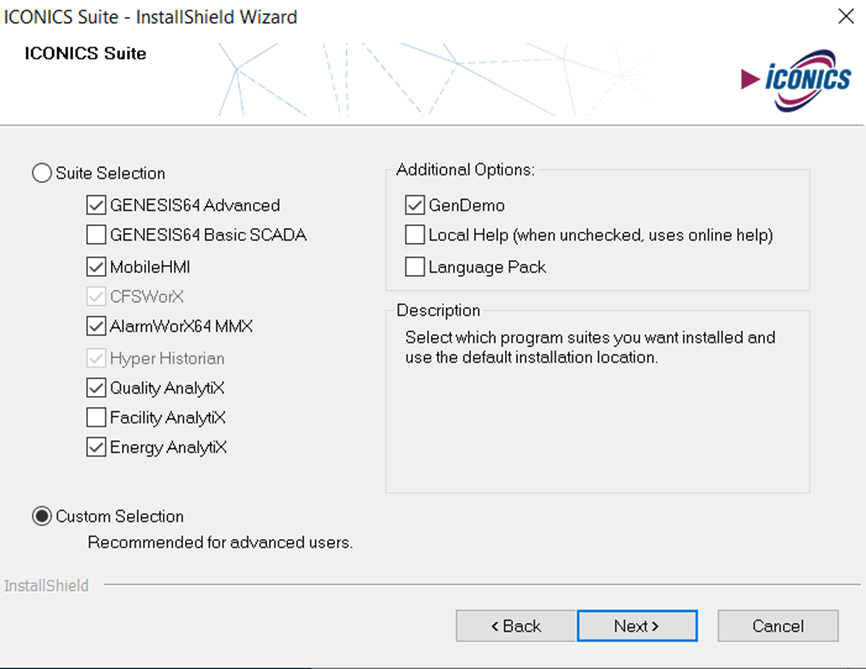This screenshot has width=866, height=669.
Task: Click the 'Description' group label
Action: (x=438, y=310)
